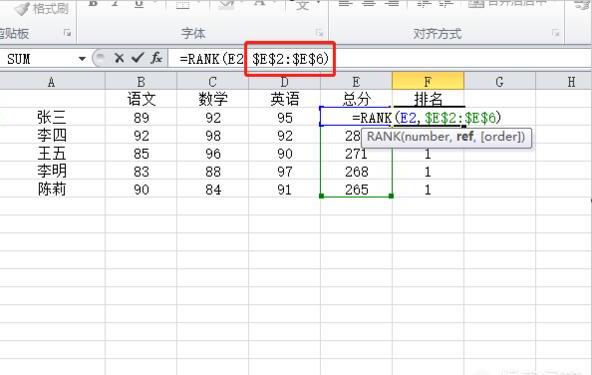Click 张三's 数学 score 92
592x375 pixels.
[213, 117]
